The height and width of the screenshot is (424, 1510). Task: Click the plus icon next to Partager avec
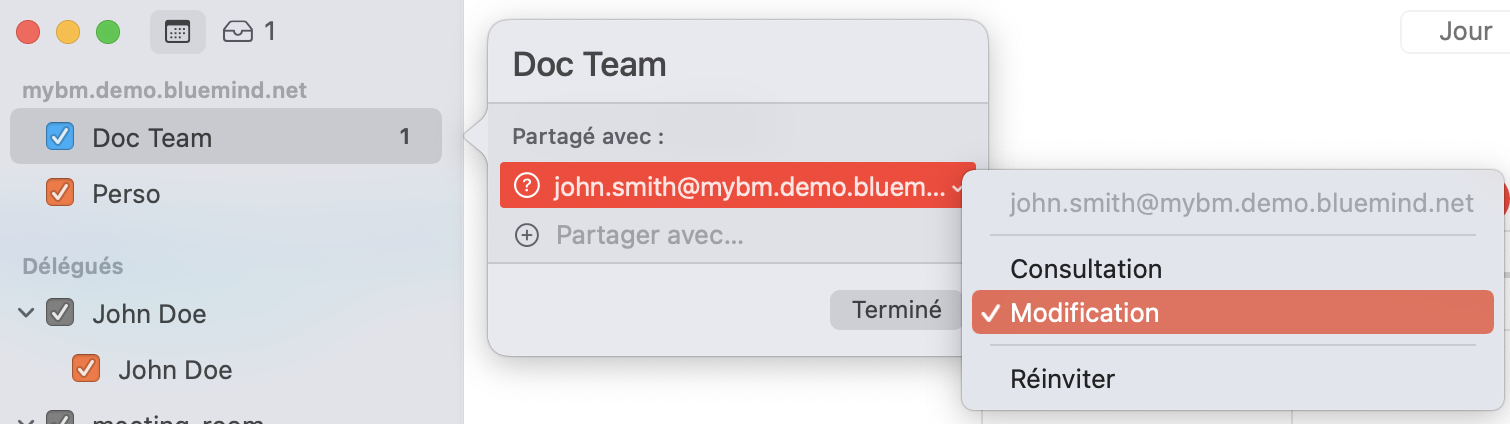(x=526, y=236)
